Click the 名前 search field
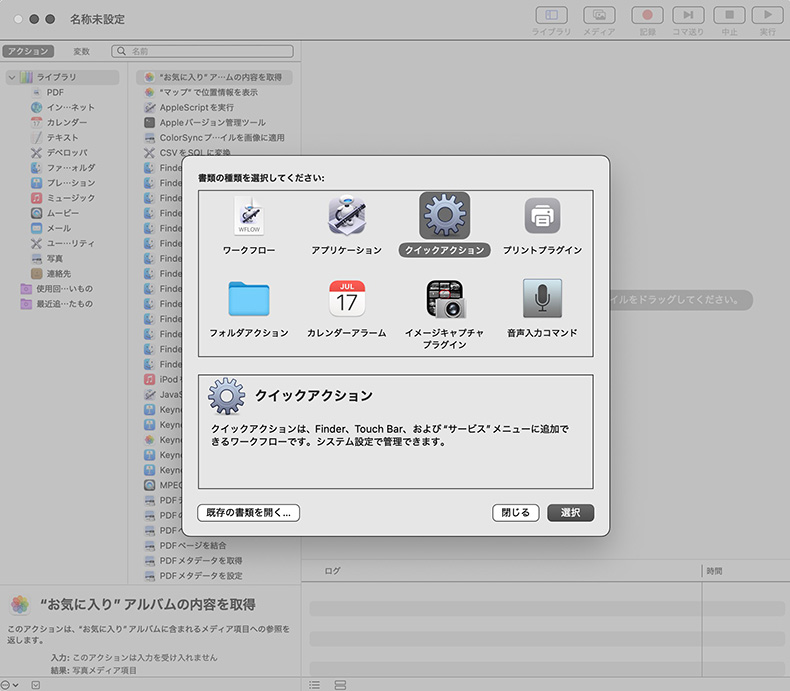 (203, 51)
